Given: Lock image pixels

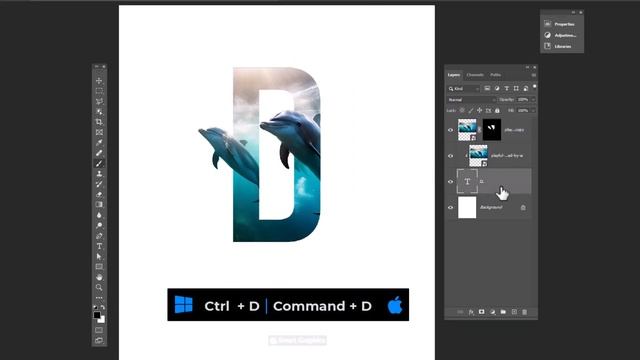Looking at the screenshot, I should tap(471, 110).
